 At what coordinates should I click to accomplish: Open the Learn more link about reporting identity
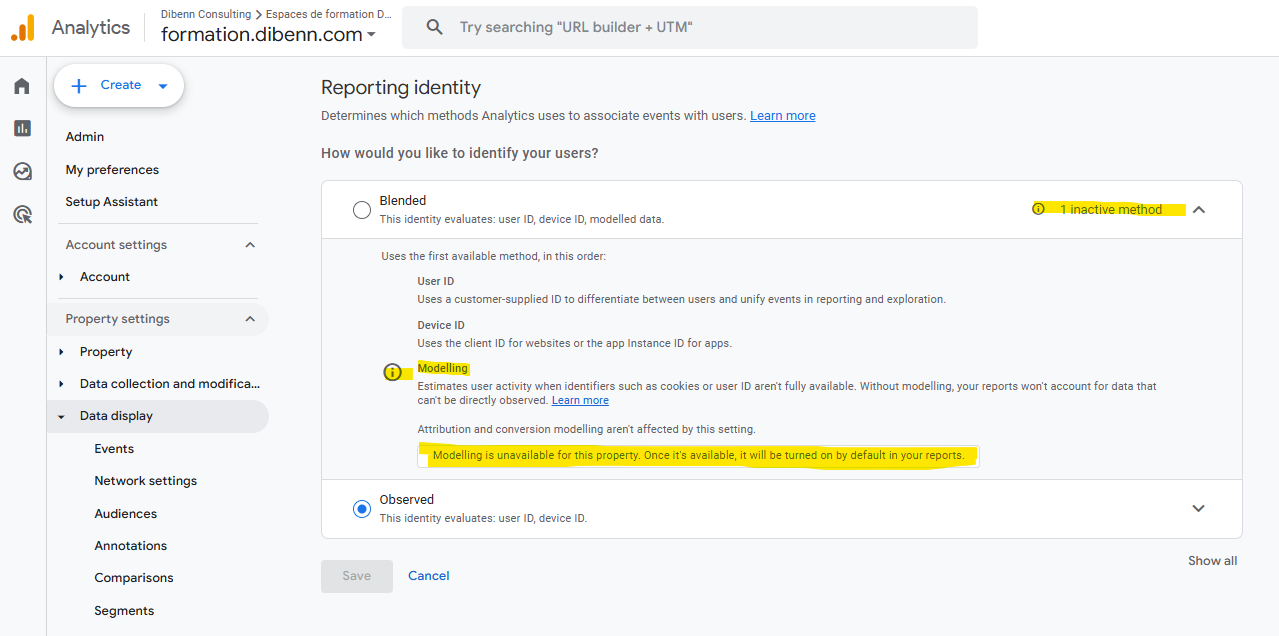[782, 115]
